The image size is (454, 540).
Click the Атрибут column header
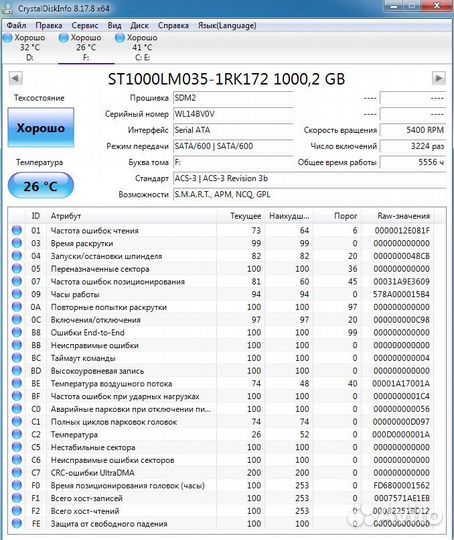coord(132,216)
